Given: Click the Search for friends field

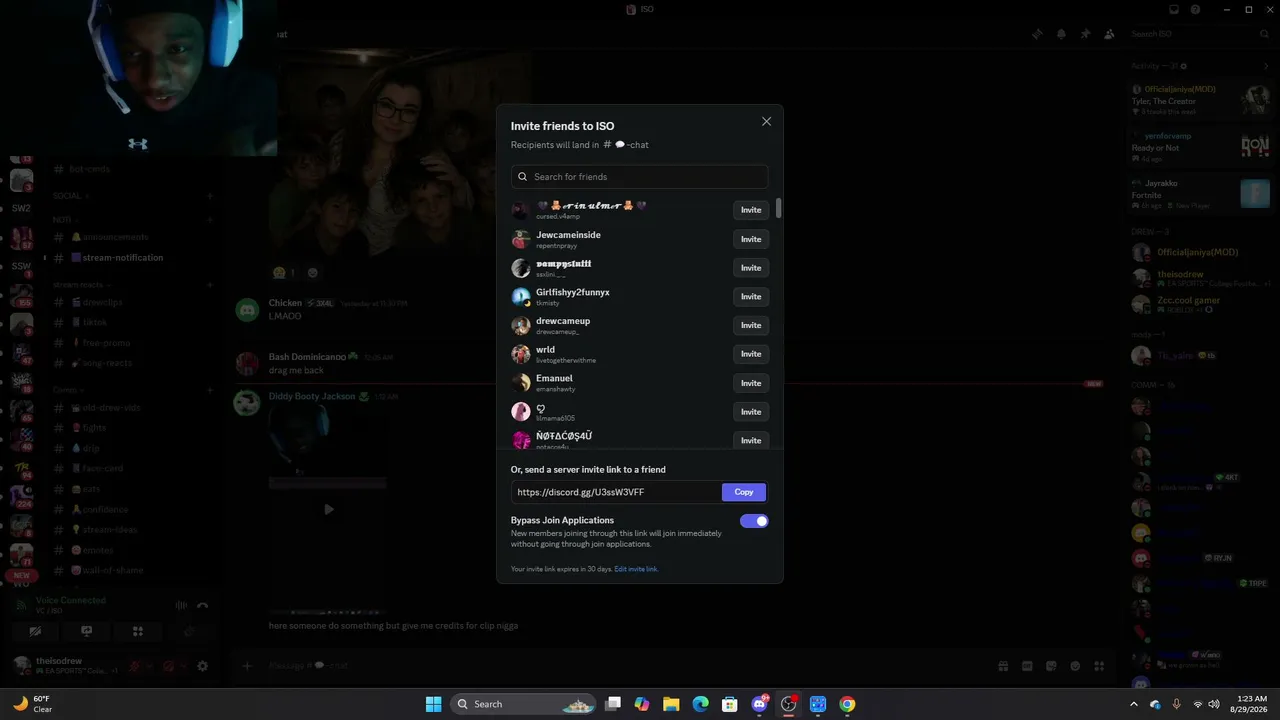Looking at the screenshot, I should click(x=639, y=177).
